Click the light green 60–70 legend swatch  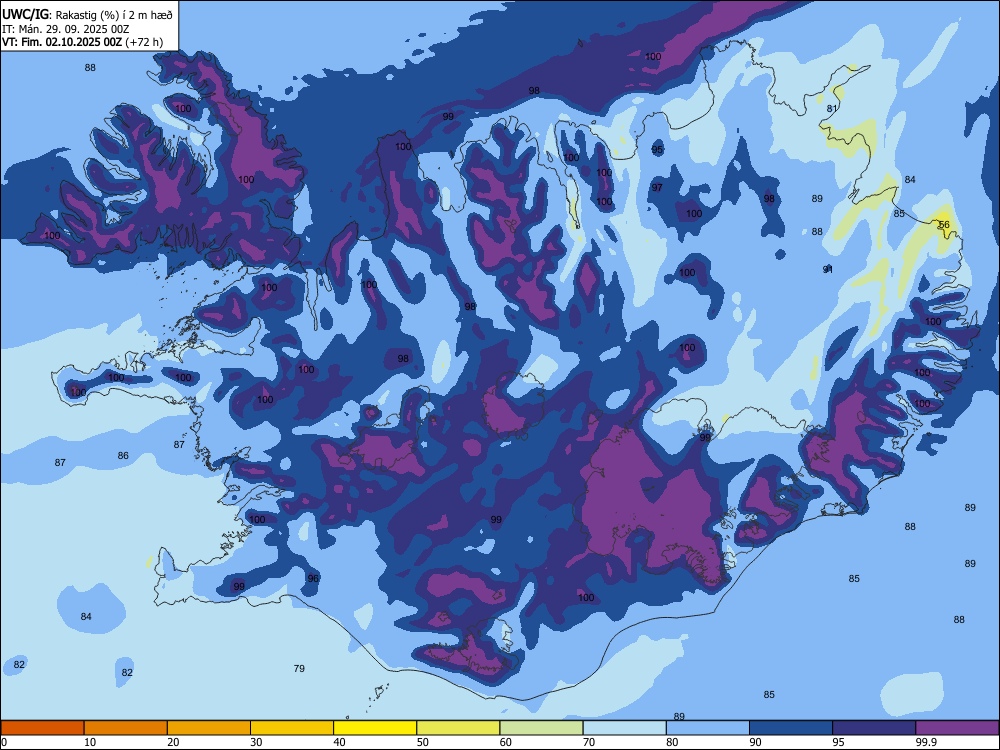[541, 728]
